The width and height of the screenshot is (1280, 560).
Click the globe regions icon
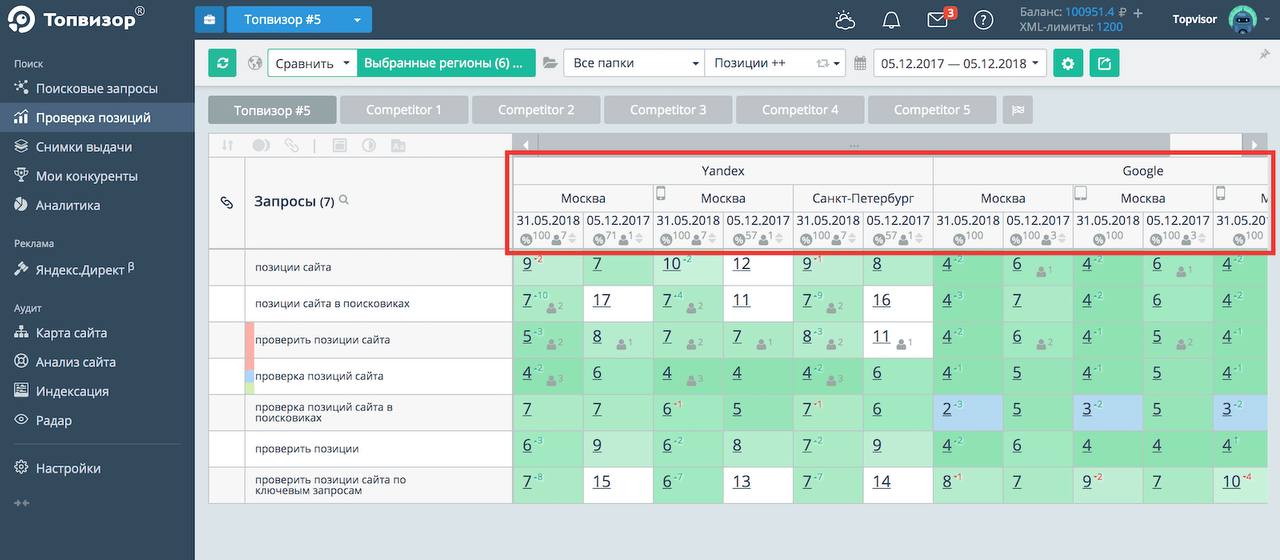254,63
